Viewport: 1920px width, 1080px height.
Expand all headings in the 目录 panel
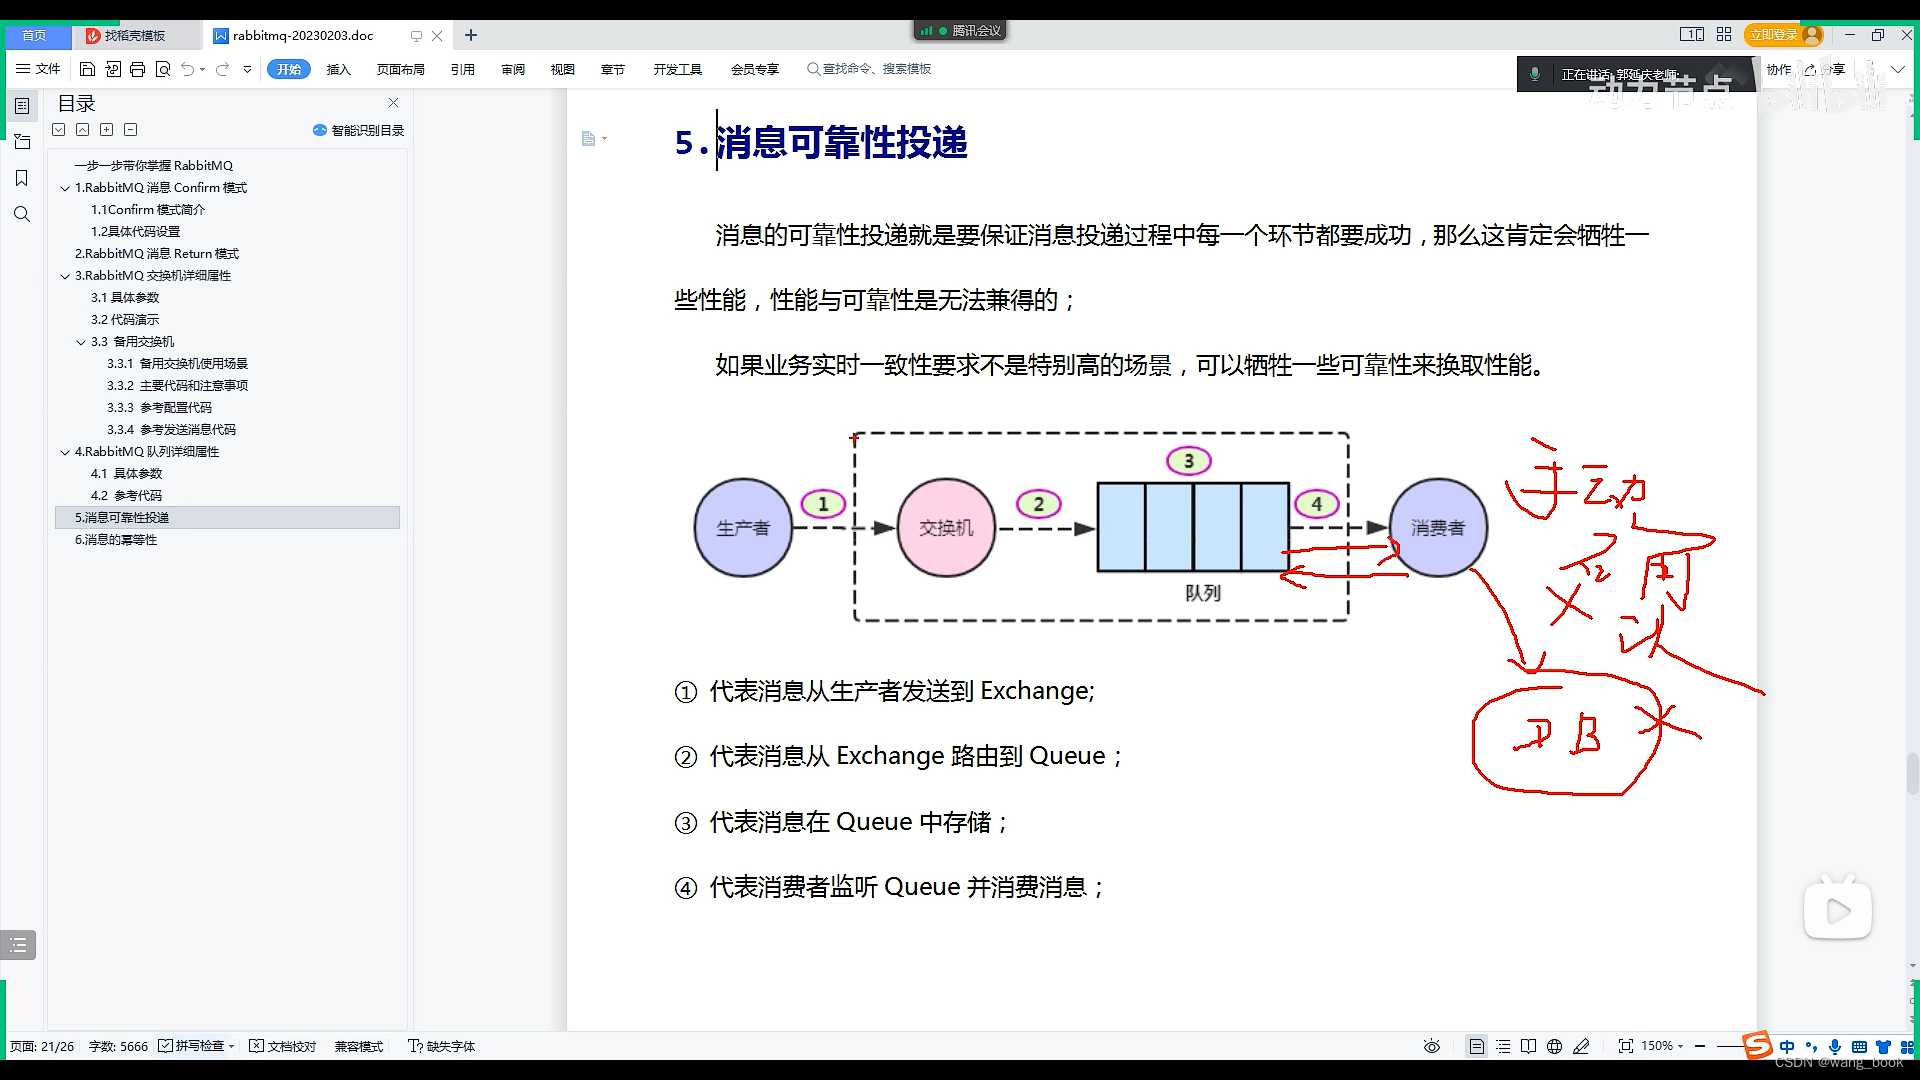(107, 130)
